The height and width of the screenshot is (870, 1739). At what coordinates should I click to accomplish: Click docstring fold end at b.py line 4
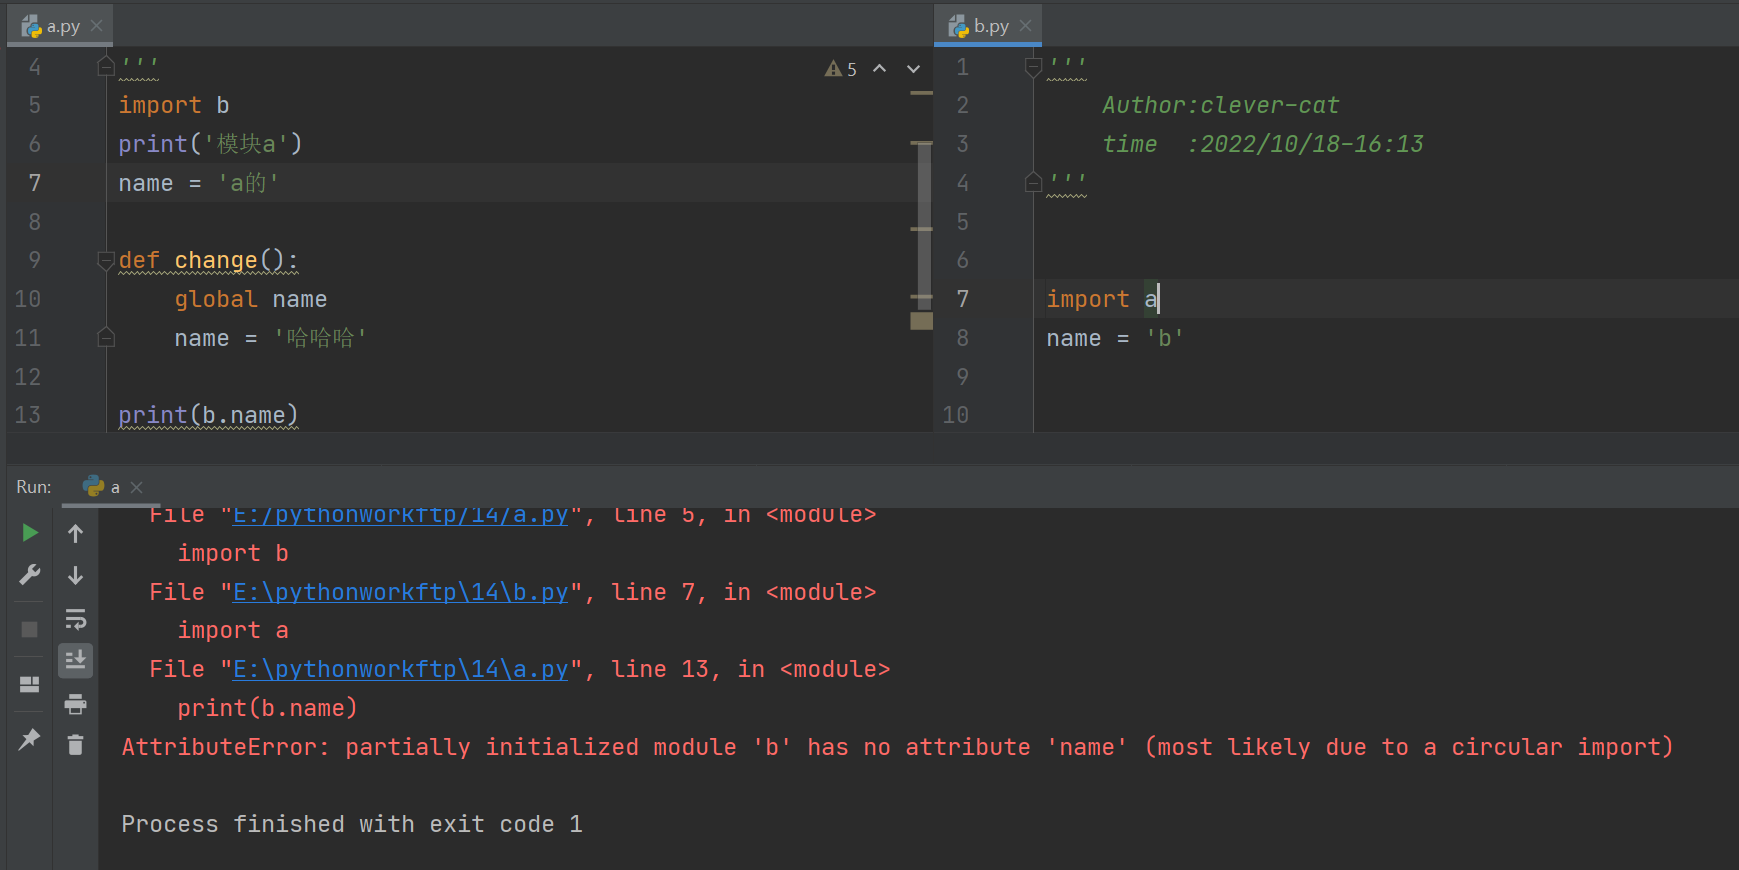pos(1034,182)
